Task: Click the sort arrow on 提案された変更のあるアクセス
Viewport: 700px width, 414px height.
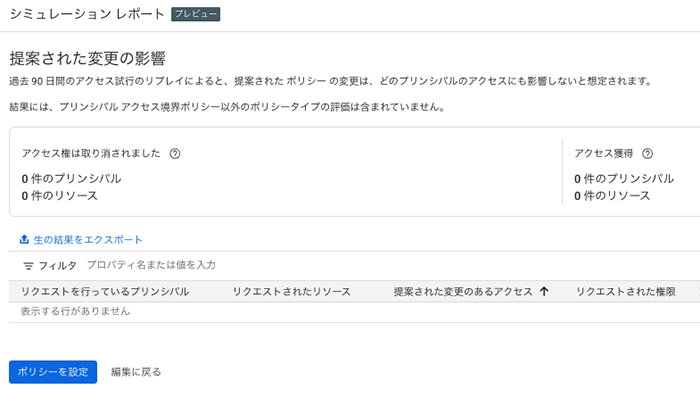Action: (544, 292)
